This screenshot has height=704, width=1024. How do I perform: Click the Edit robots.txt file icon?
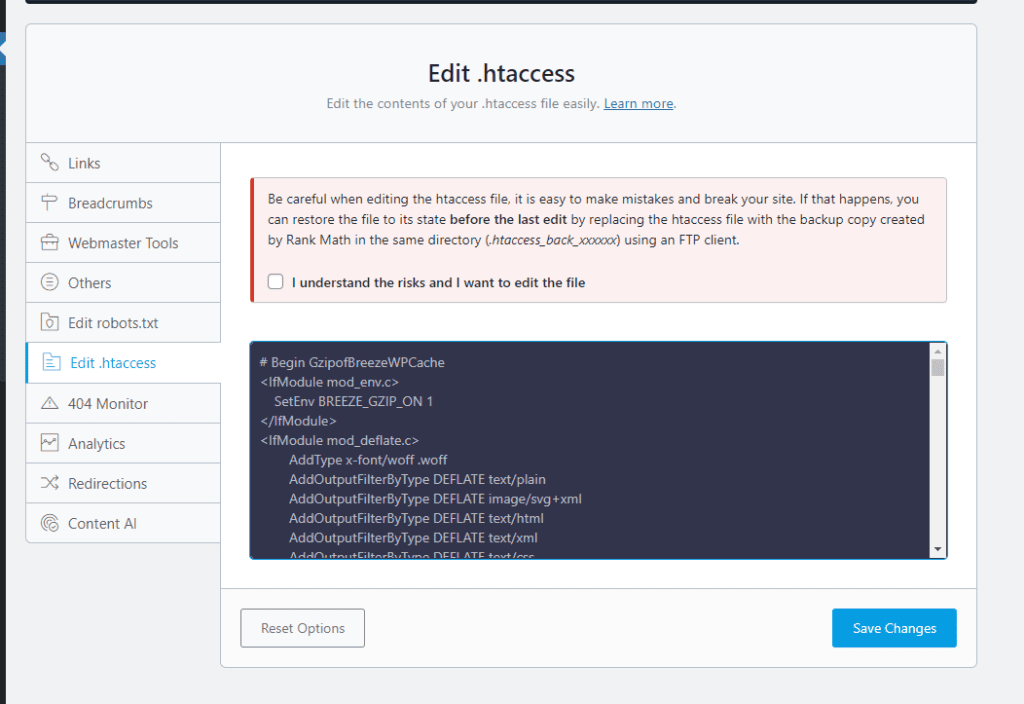pyautogui.click(x=50, y=322)
